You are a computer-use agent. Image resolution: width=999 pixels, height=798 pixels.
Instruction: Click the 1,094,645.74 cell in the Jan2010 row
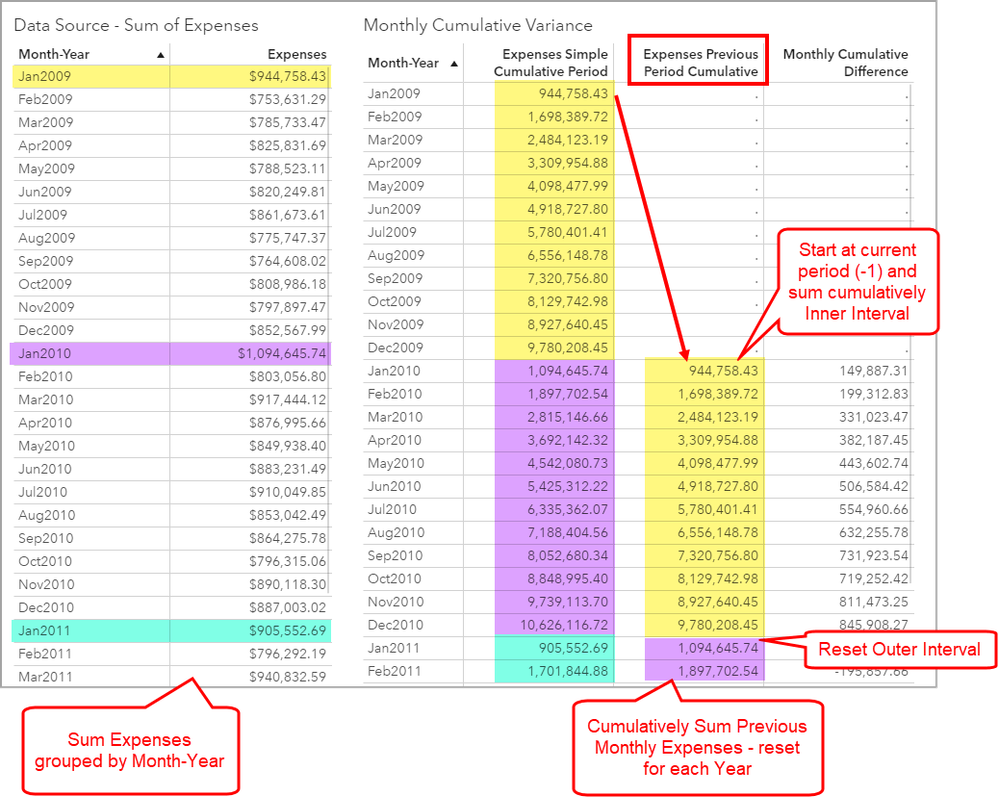(x=567, y=371)
